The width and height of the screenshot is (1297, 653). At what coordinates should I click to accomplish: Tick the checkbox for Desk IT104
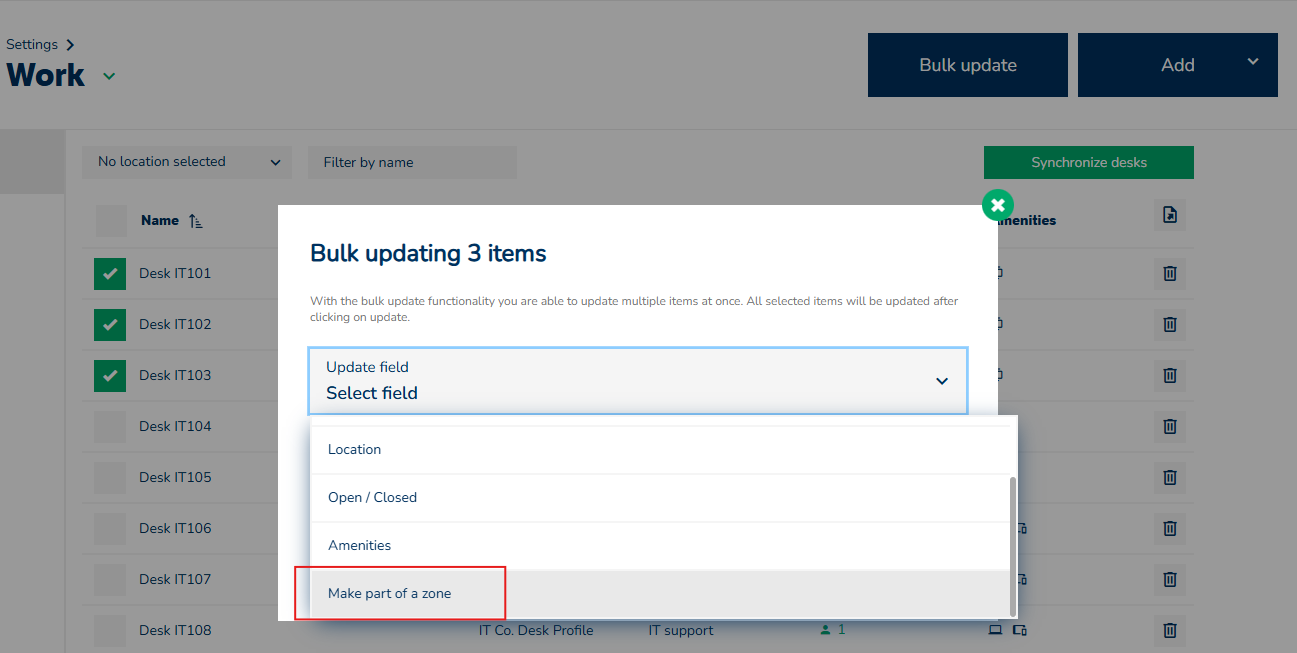110,426
